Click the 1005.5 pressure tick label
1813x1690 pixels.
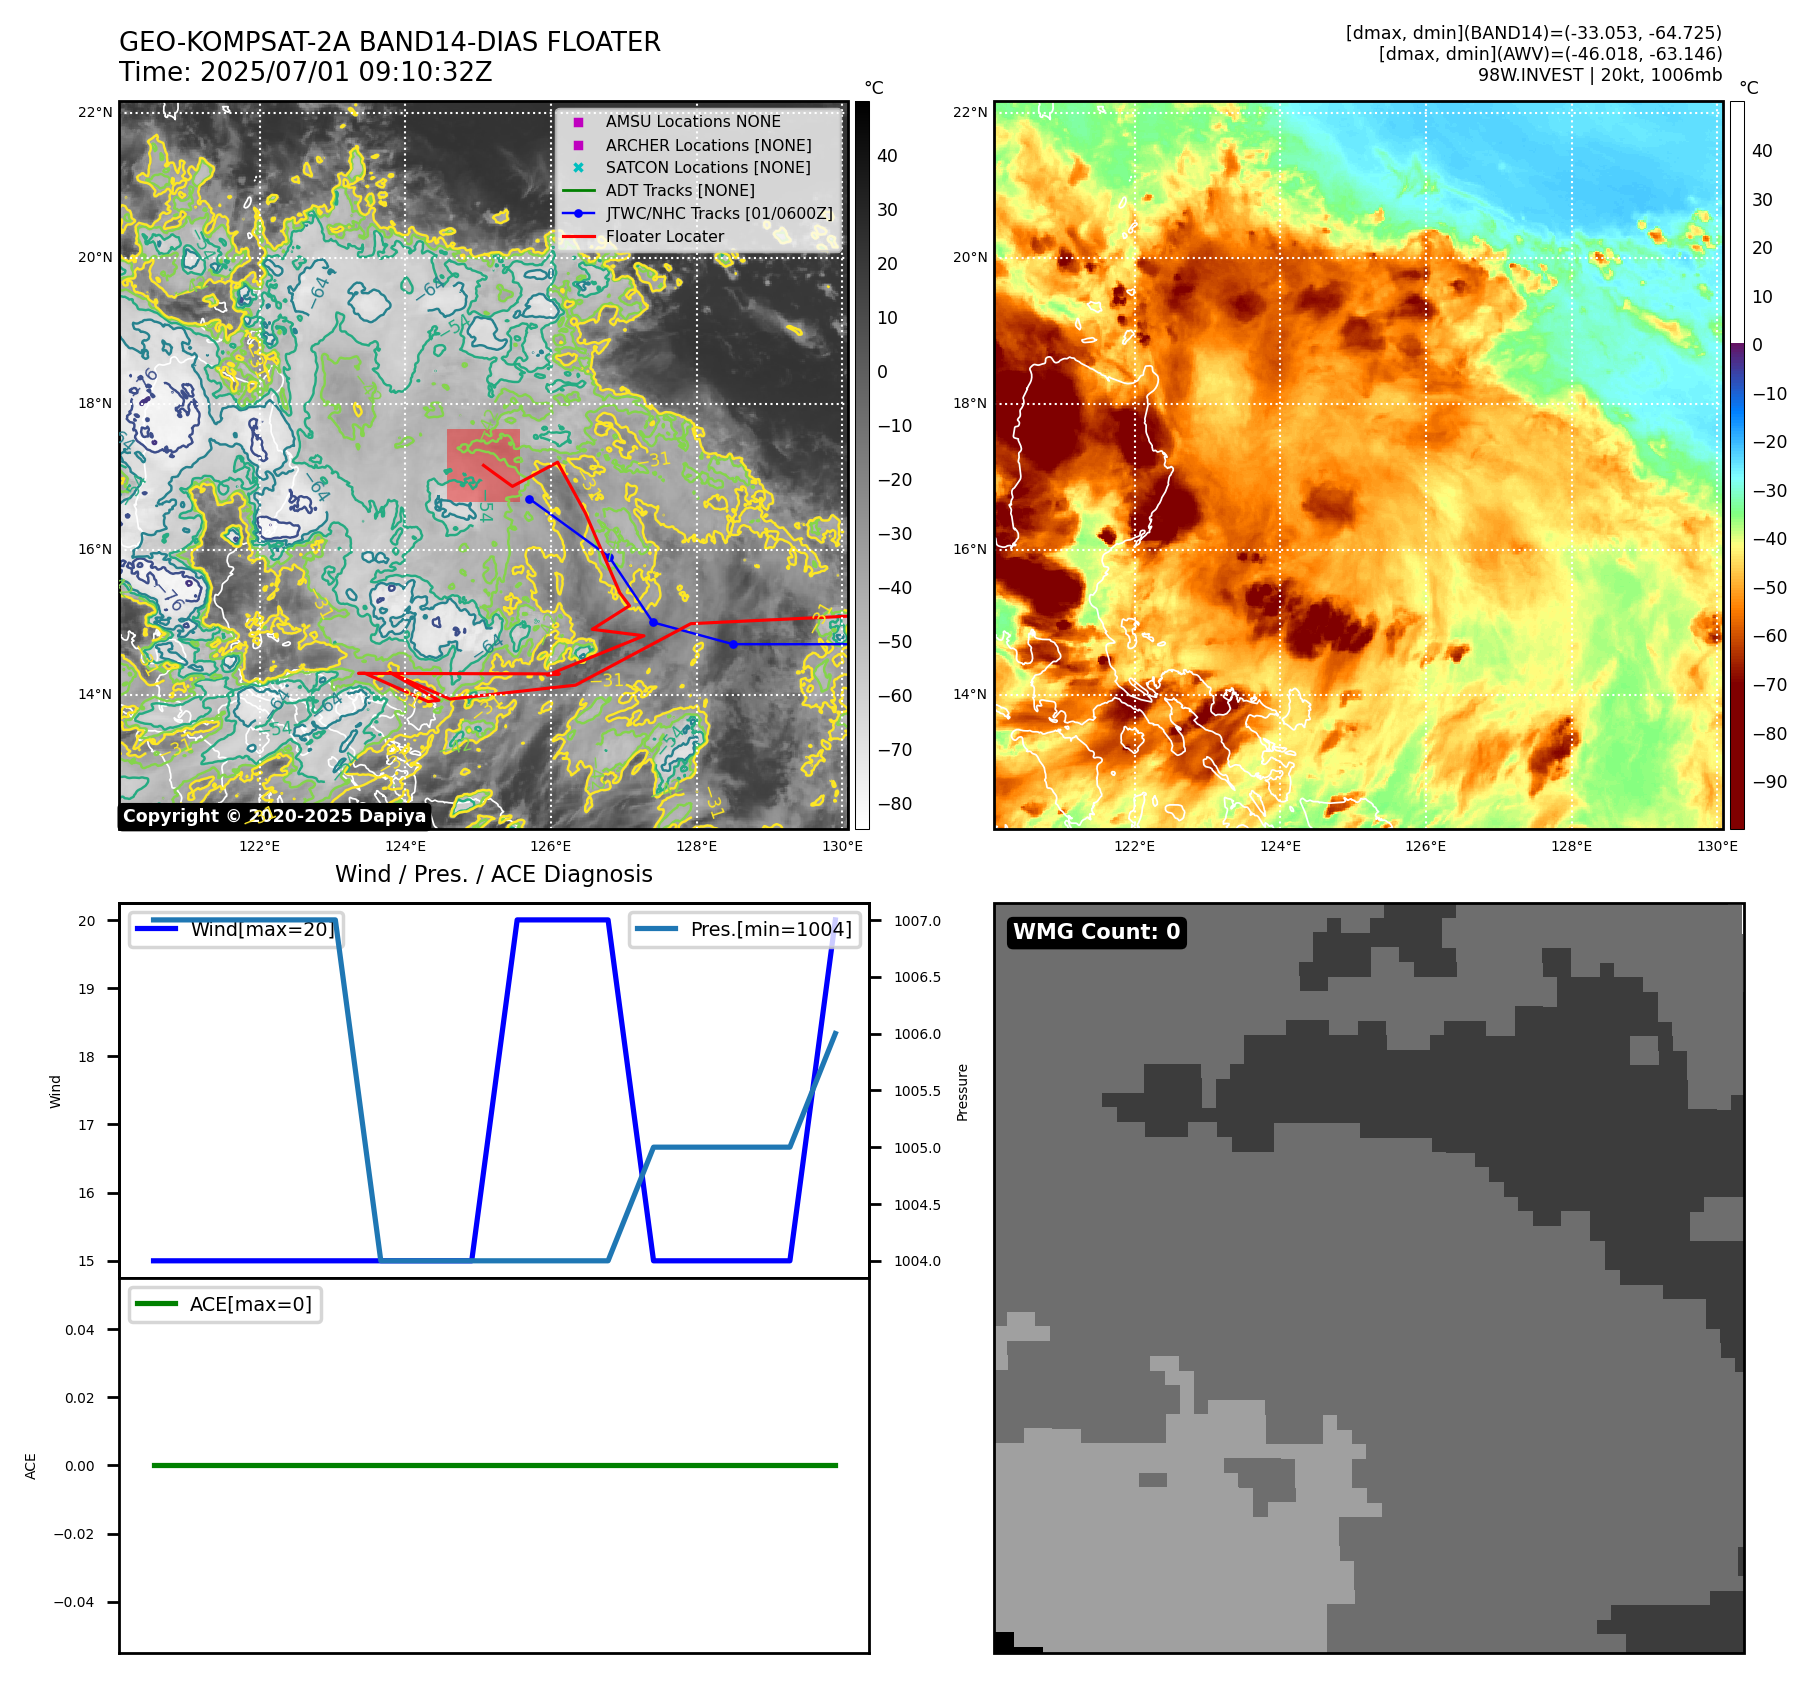click(917, 1091)
